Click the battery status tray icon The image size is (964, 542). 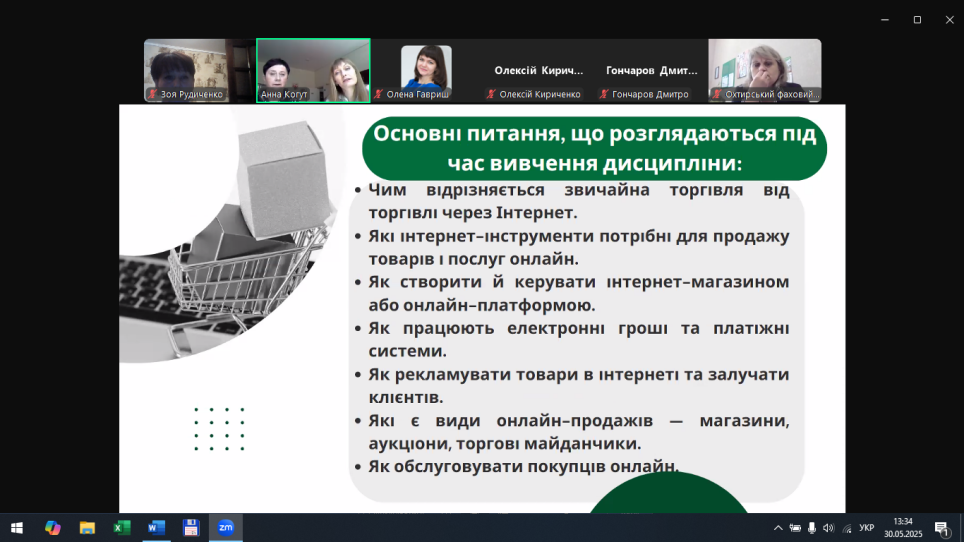click(795, 527)
